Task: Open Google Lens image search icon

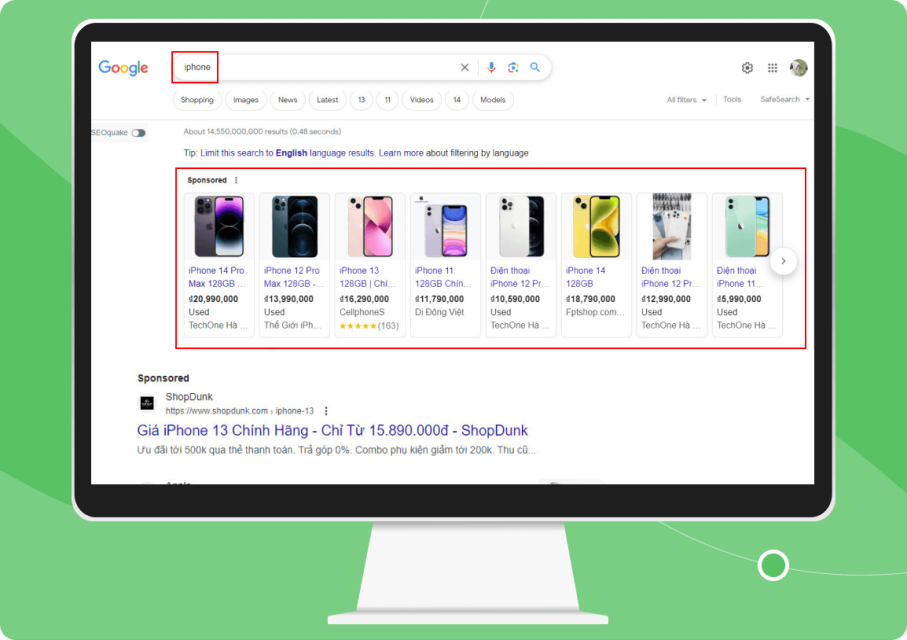Action: coord(513,68)
